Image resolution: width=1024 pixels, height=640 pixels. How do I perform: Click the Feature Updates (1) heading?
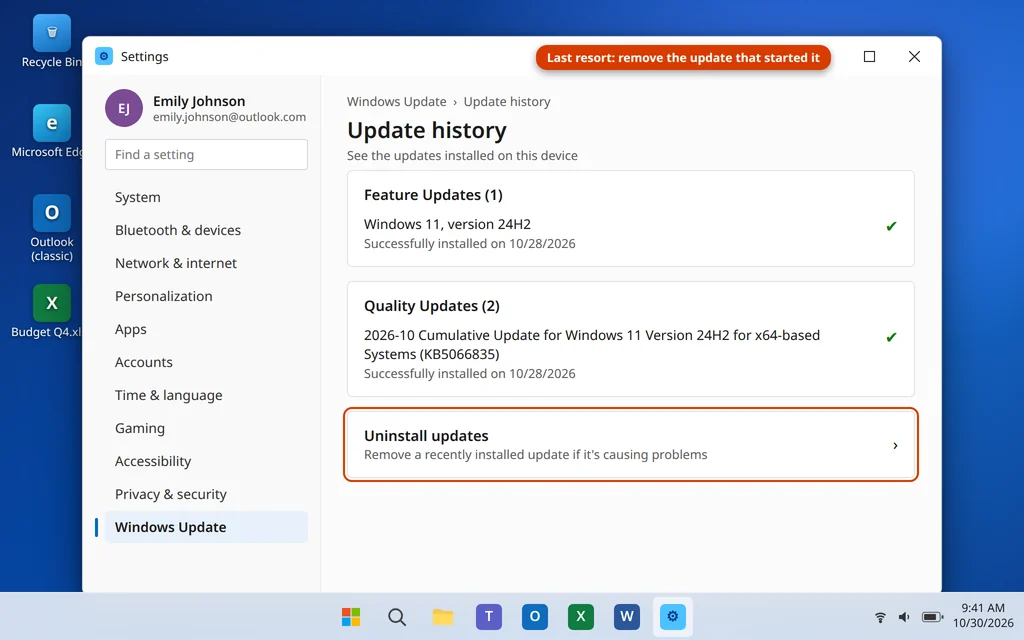433,195
